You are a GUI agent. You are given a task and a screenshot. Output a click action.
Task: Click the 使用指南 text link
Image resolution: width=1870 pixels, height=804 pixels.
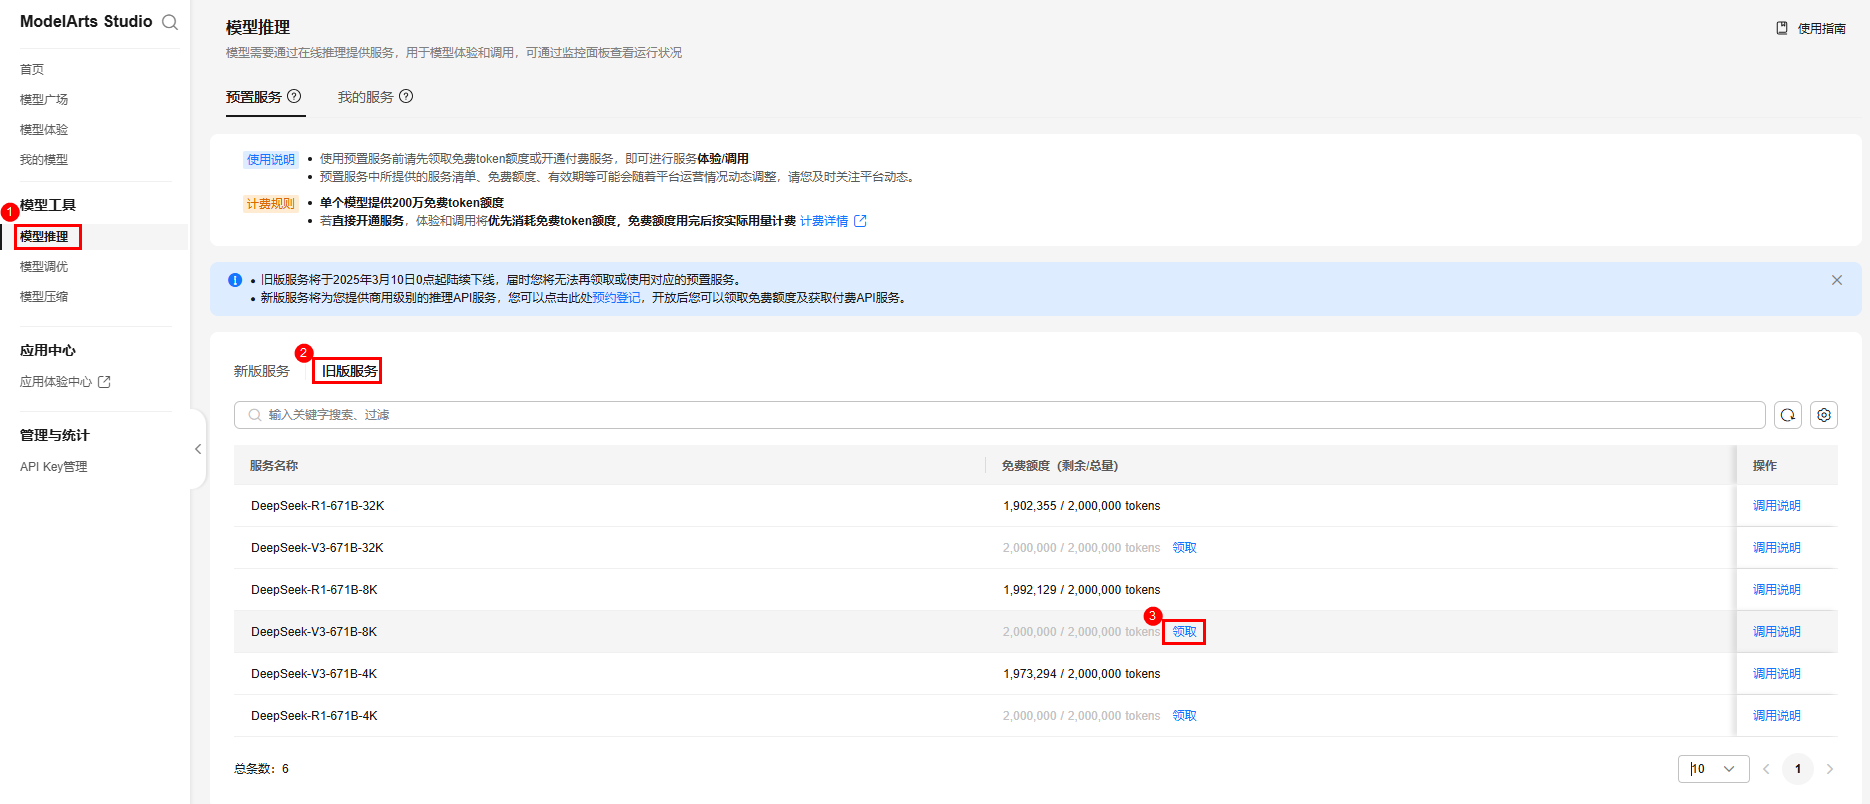pyautogui.click(x=1822, y=28)
